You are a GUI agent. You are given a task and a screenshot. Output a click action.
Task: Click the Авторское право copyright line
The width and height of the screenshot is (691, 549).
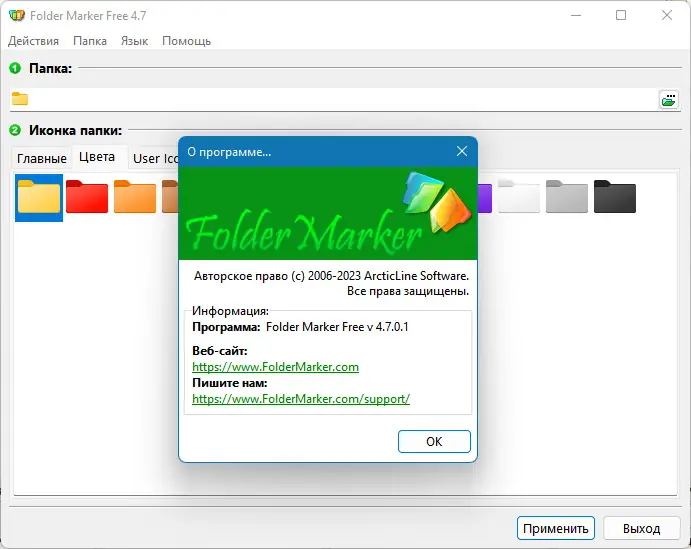pyautogui.click(x=331, y=276)
